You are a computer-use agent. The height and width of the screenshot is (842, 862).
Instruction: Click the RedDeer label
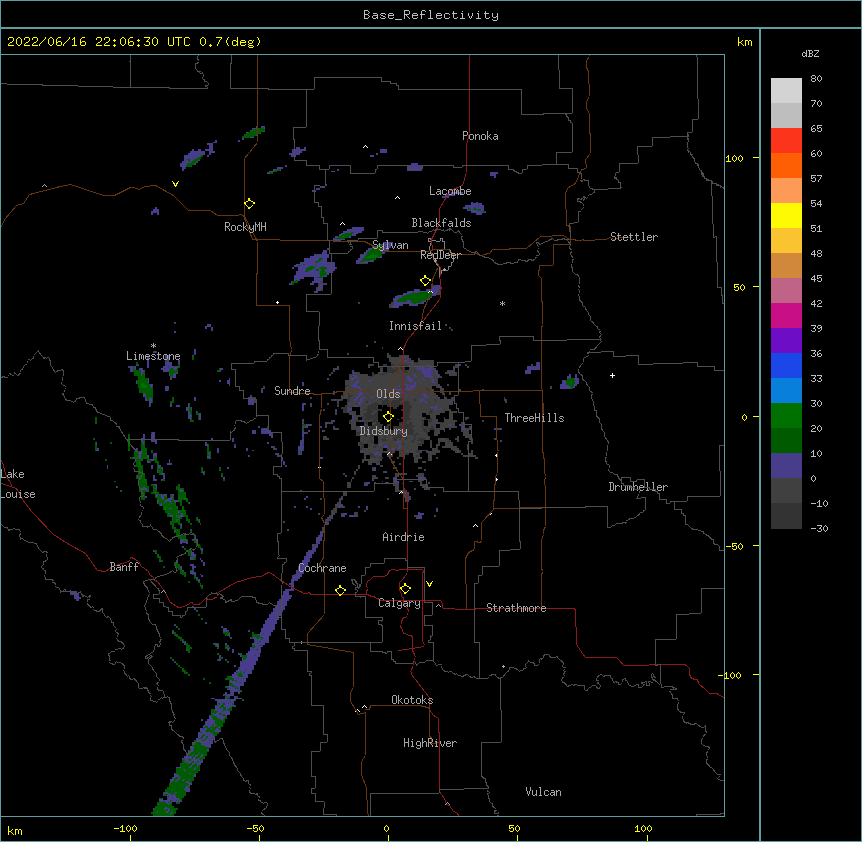coord(440,255)
